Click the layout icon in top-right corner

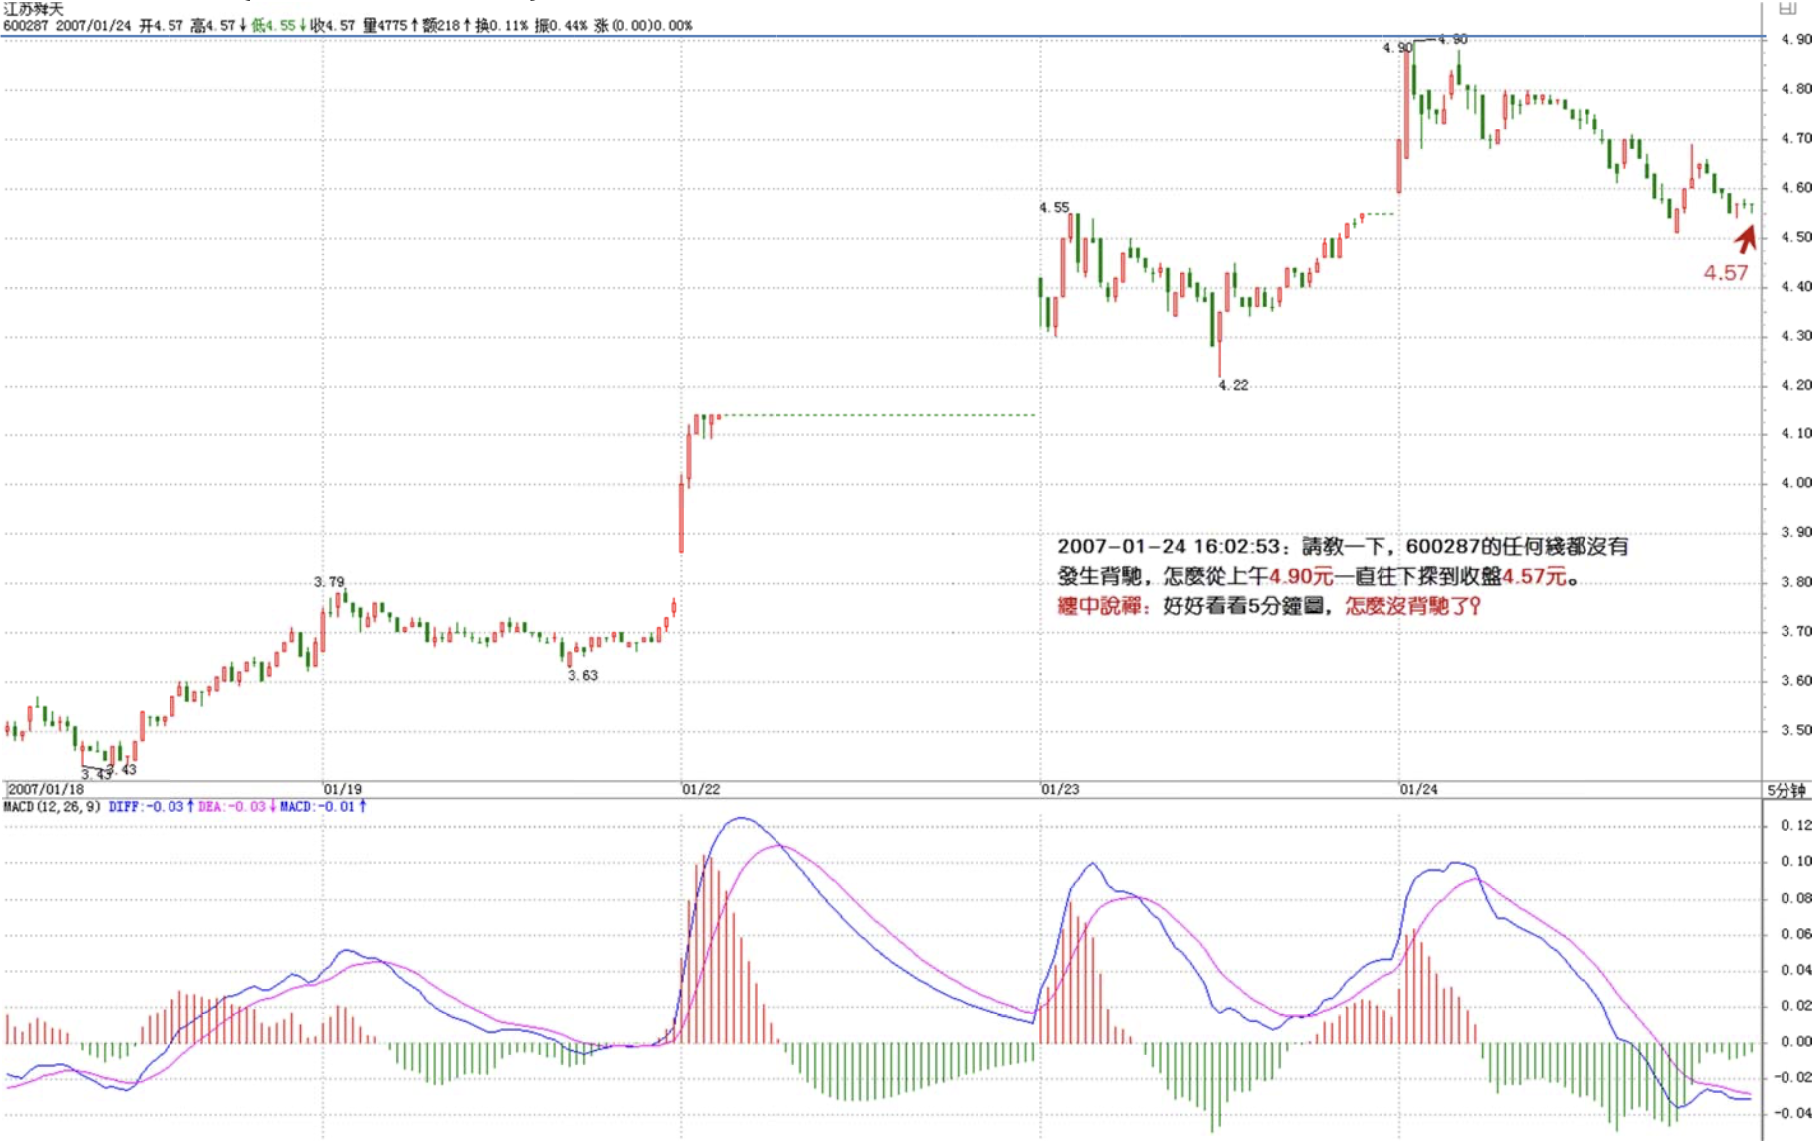coord(1788,8)
